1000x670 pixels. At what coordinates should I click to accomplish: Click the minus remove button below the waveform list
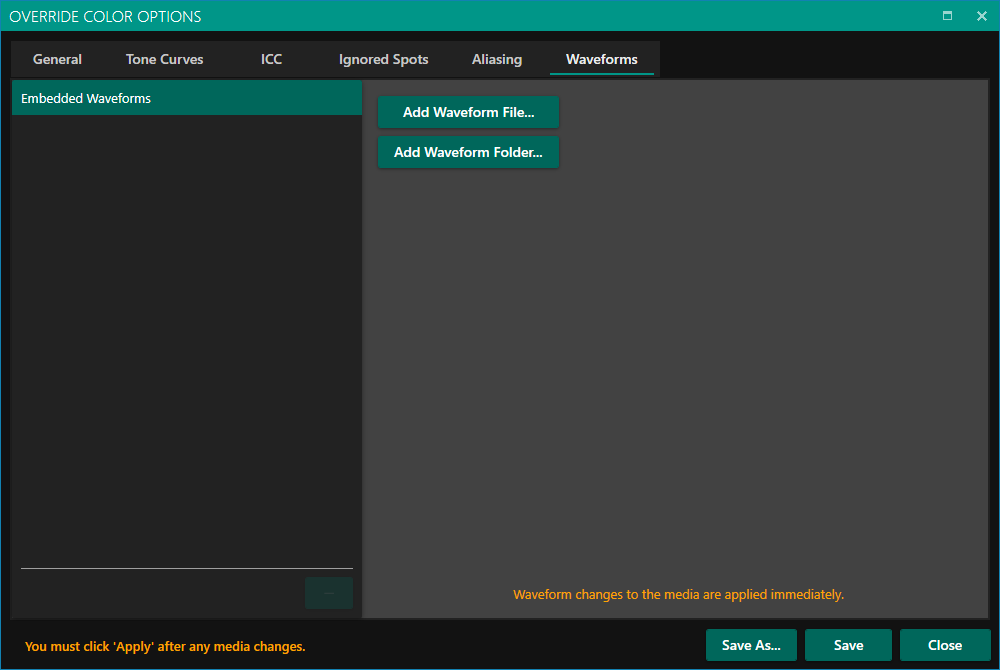point(329,593)
